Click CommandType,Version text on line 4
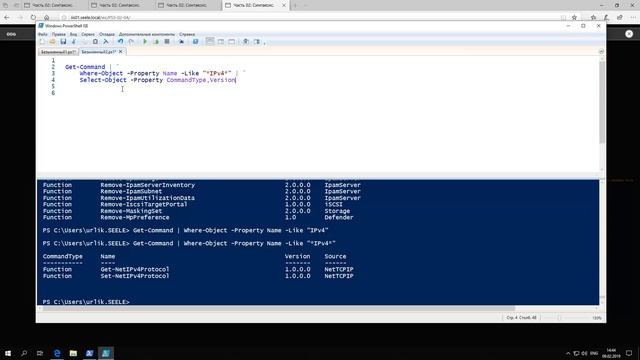 click(x=201, y=80)
